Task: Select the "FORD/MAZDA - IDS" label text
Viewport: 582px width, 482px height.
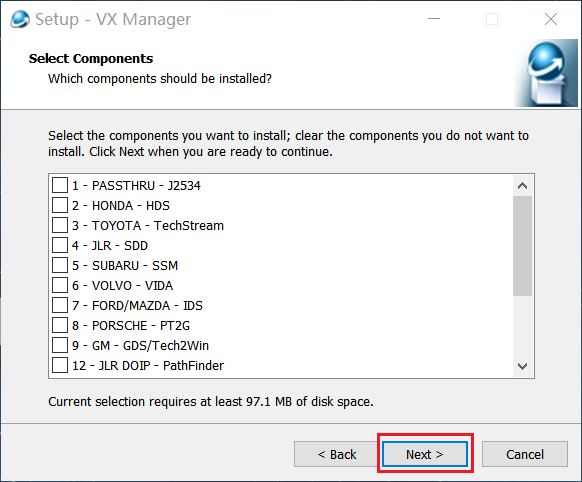Action: (x=147, y=305)
